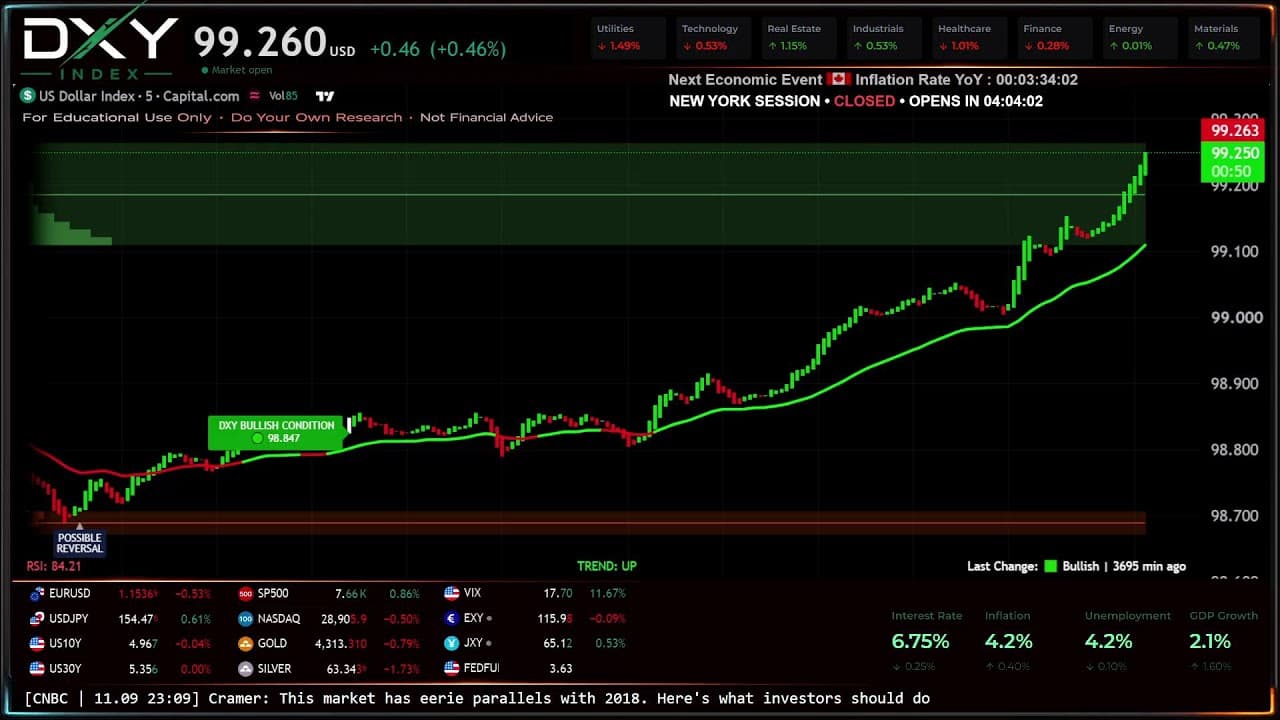Click the US10Y ticker name
Image resolution: width=1280 pixels, height=720 pixels.
(x=65, y=644)
